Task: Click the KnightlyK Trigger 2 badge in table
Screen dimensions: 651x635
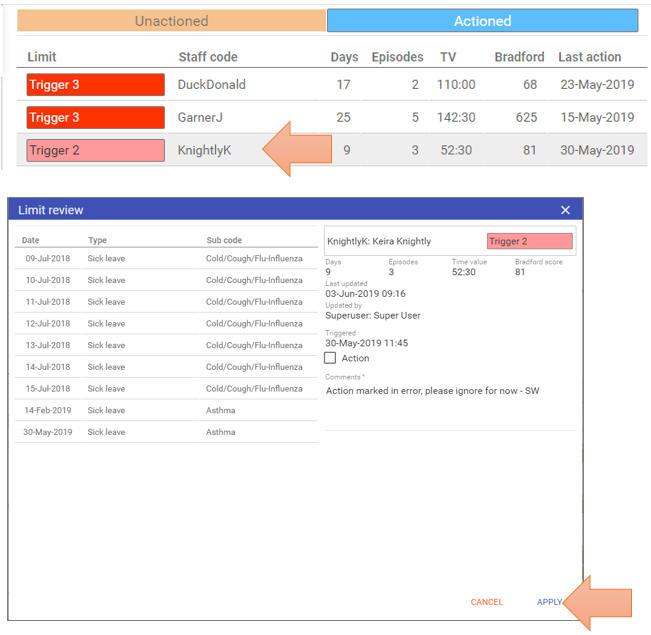Action: tap(96, 151)
